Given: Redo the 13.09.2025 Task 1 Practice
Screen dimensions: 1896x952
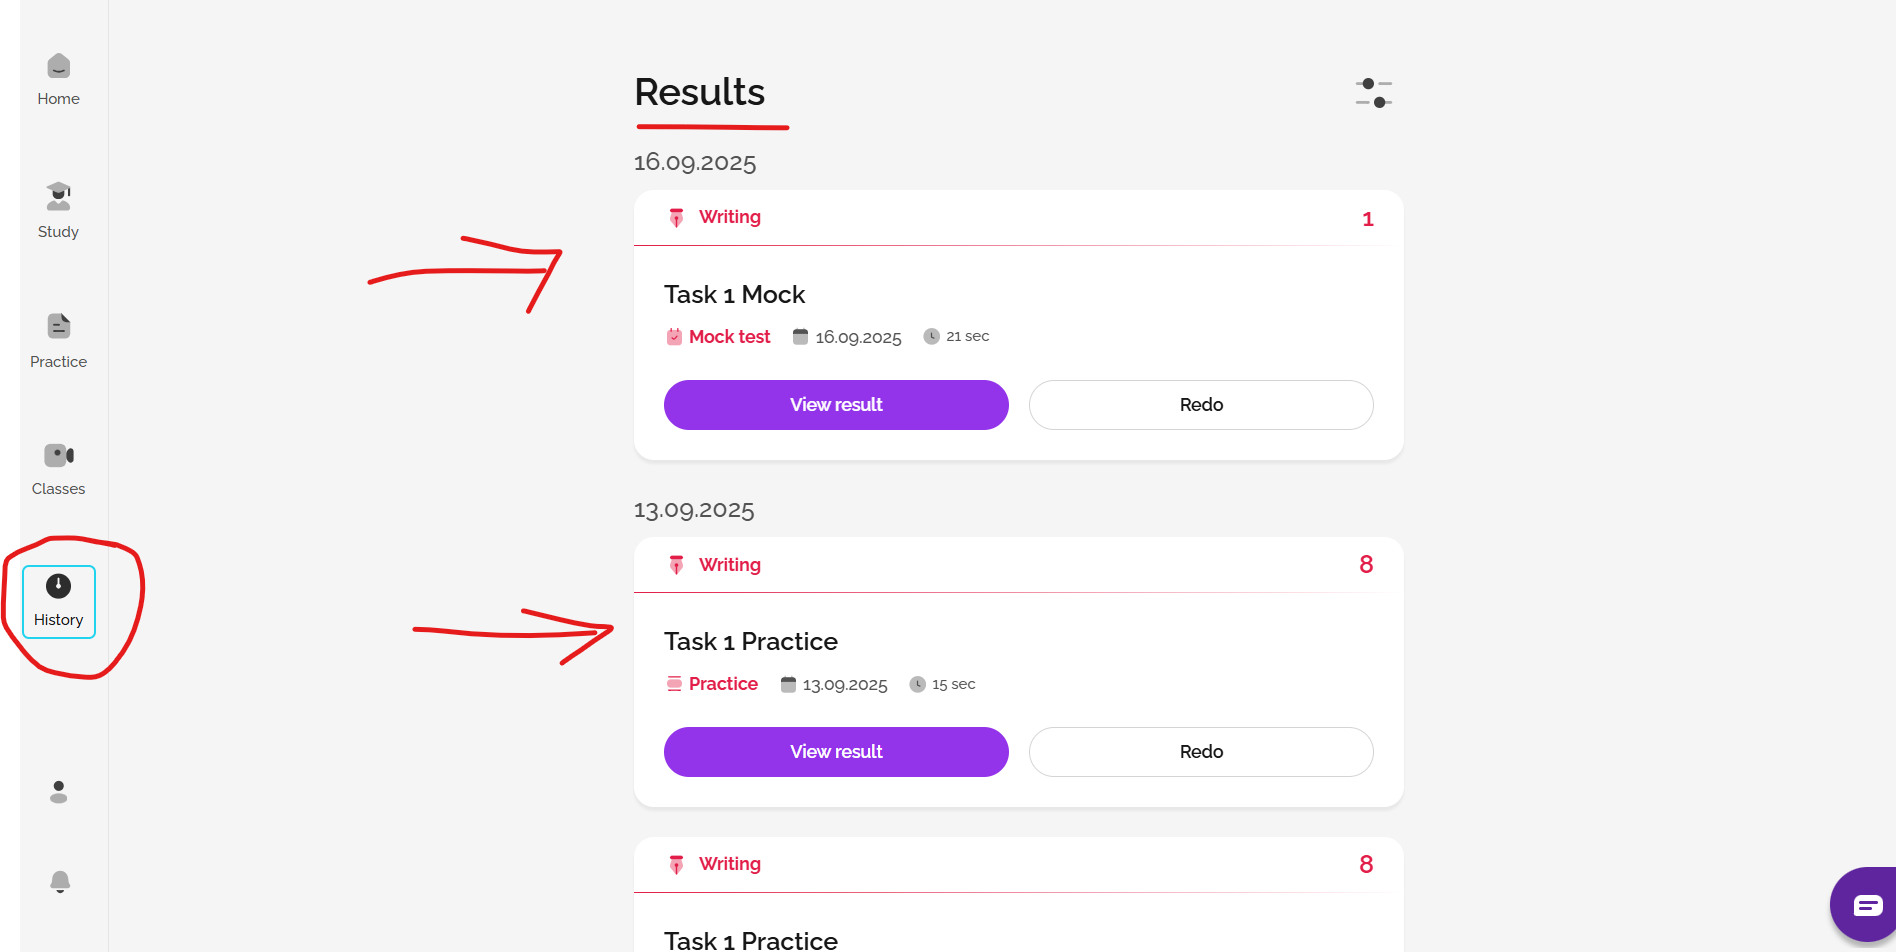Looking at the screenshot, I should pyautogui.click(x=1201, y=752).
